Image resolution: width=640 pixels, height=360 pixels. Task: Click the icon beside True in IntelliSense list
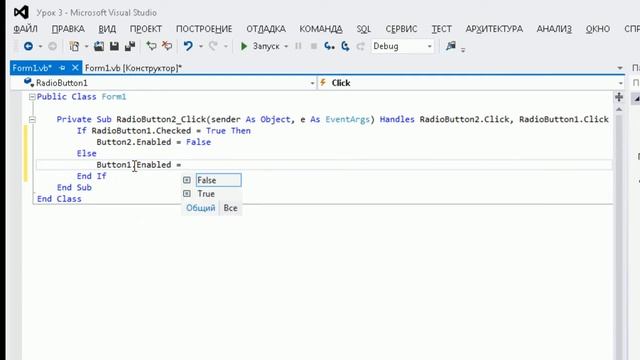[x=187, y=193]
